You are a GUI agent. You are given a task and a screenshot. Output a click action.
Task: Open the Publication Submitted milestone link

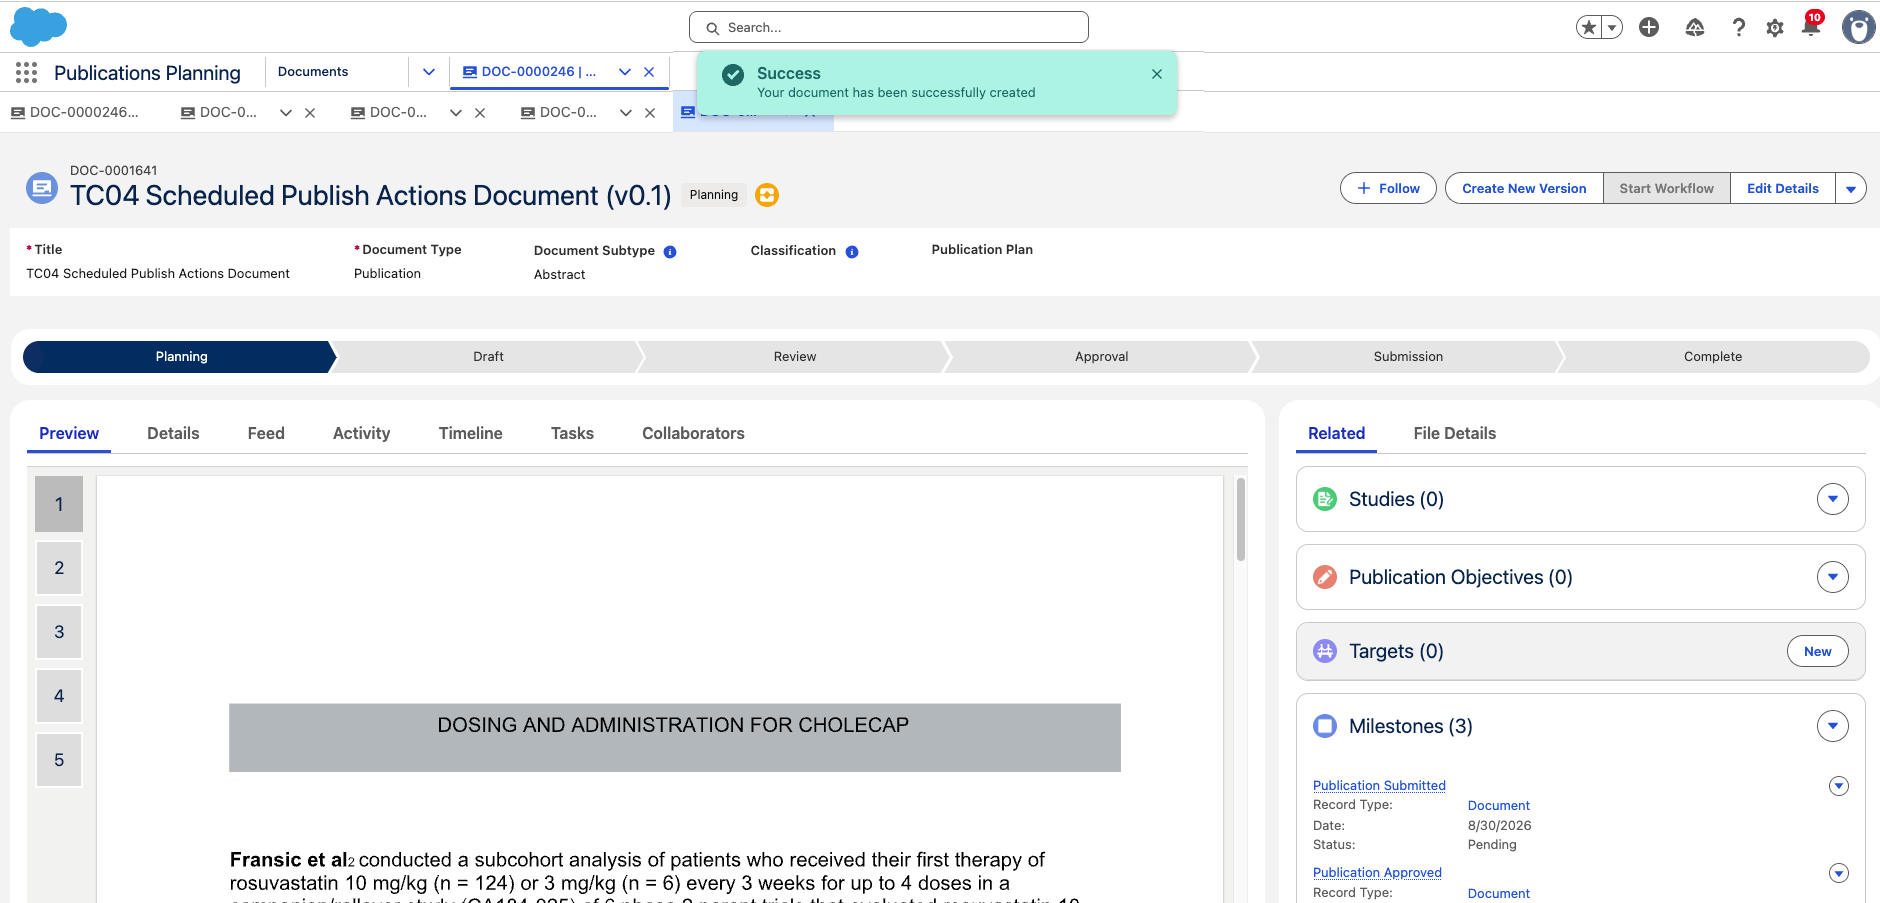pos(1379,785)
